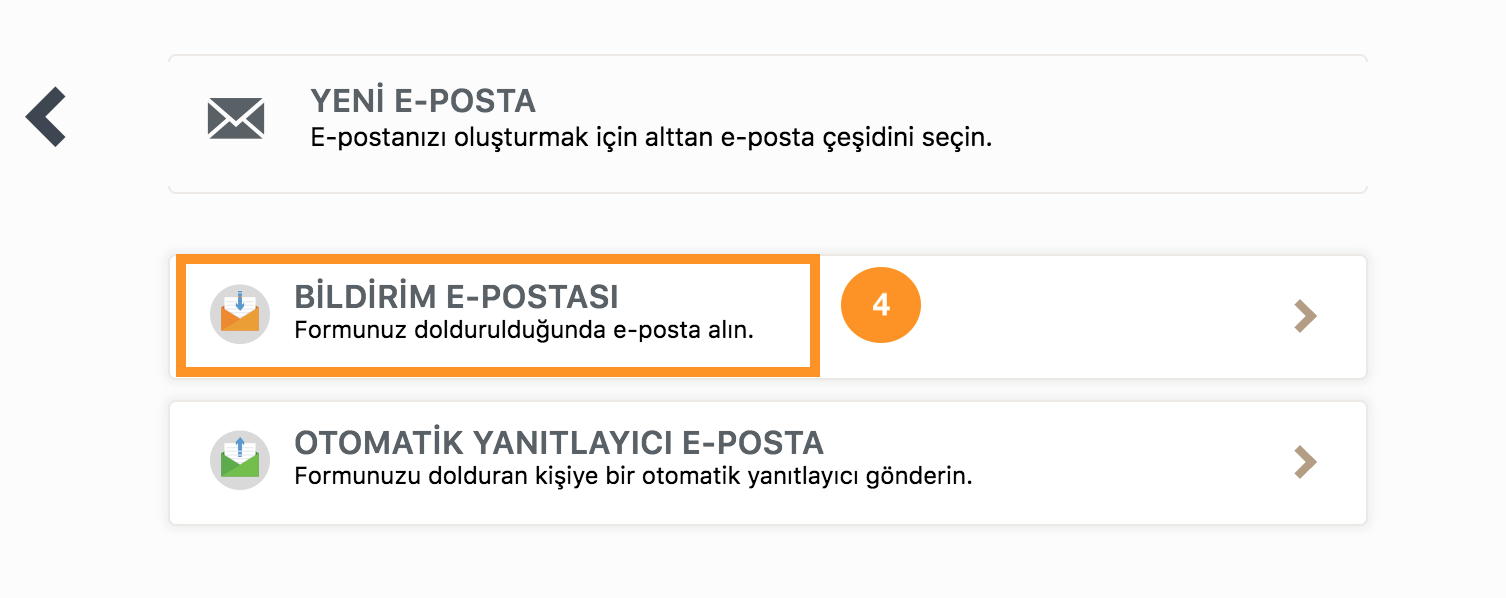The image size is (1506, 598).
Task: Select the green autoresponder envelope icon
Action: point(240,460)
